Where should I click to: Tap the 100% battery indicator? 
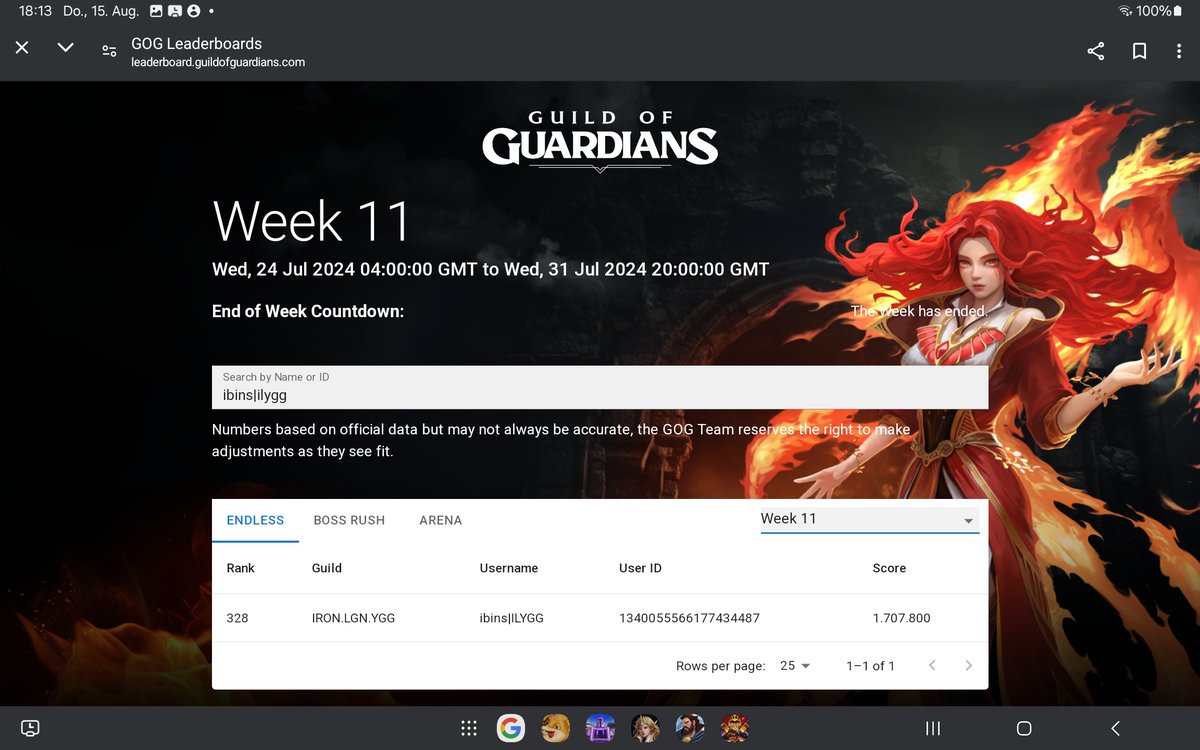click(1159, 11)
